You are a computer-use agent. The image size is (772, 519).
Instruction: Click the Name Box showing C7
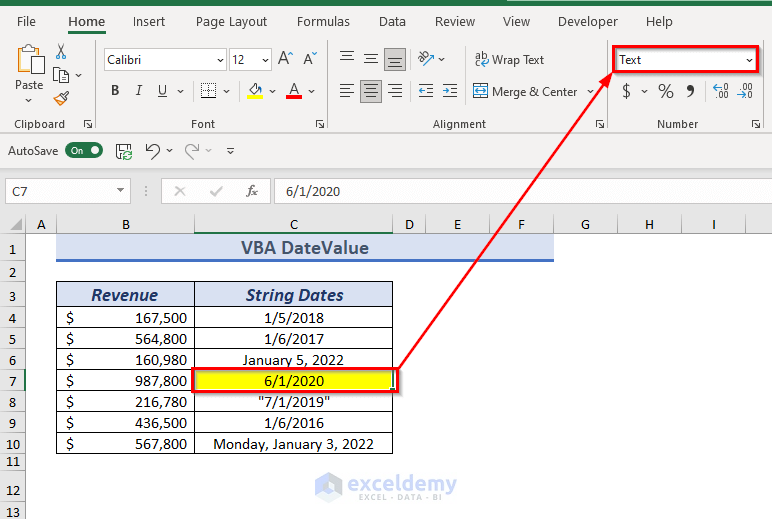coord(67,191)
